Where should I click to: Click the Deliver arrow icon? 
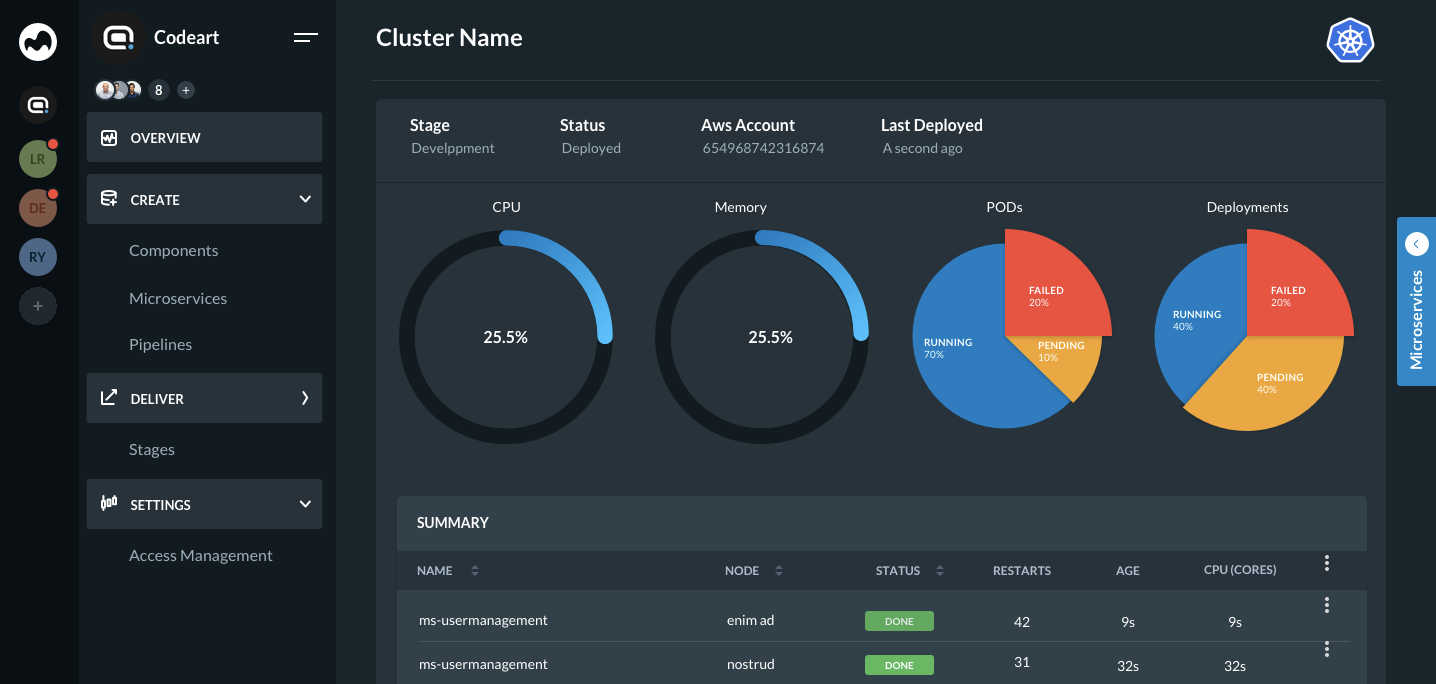[109, 398]
